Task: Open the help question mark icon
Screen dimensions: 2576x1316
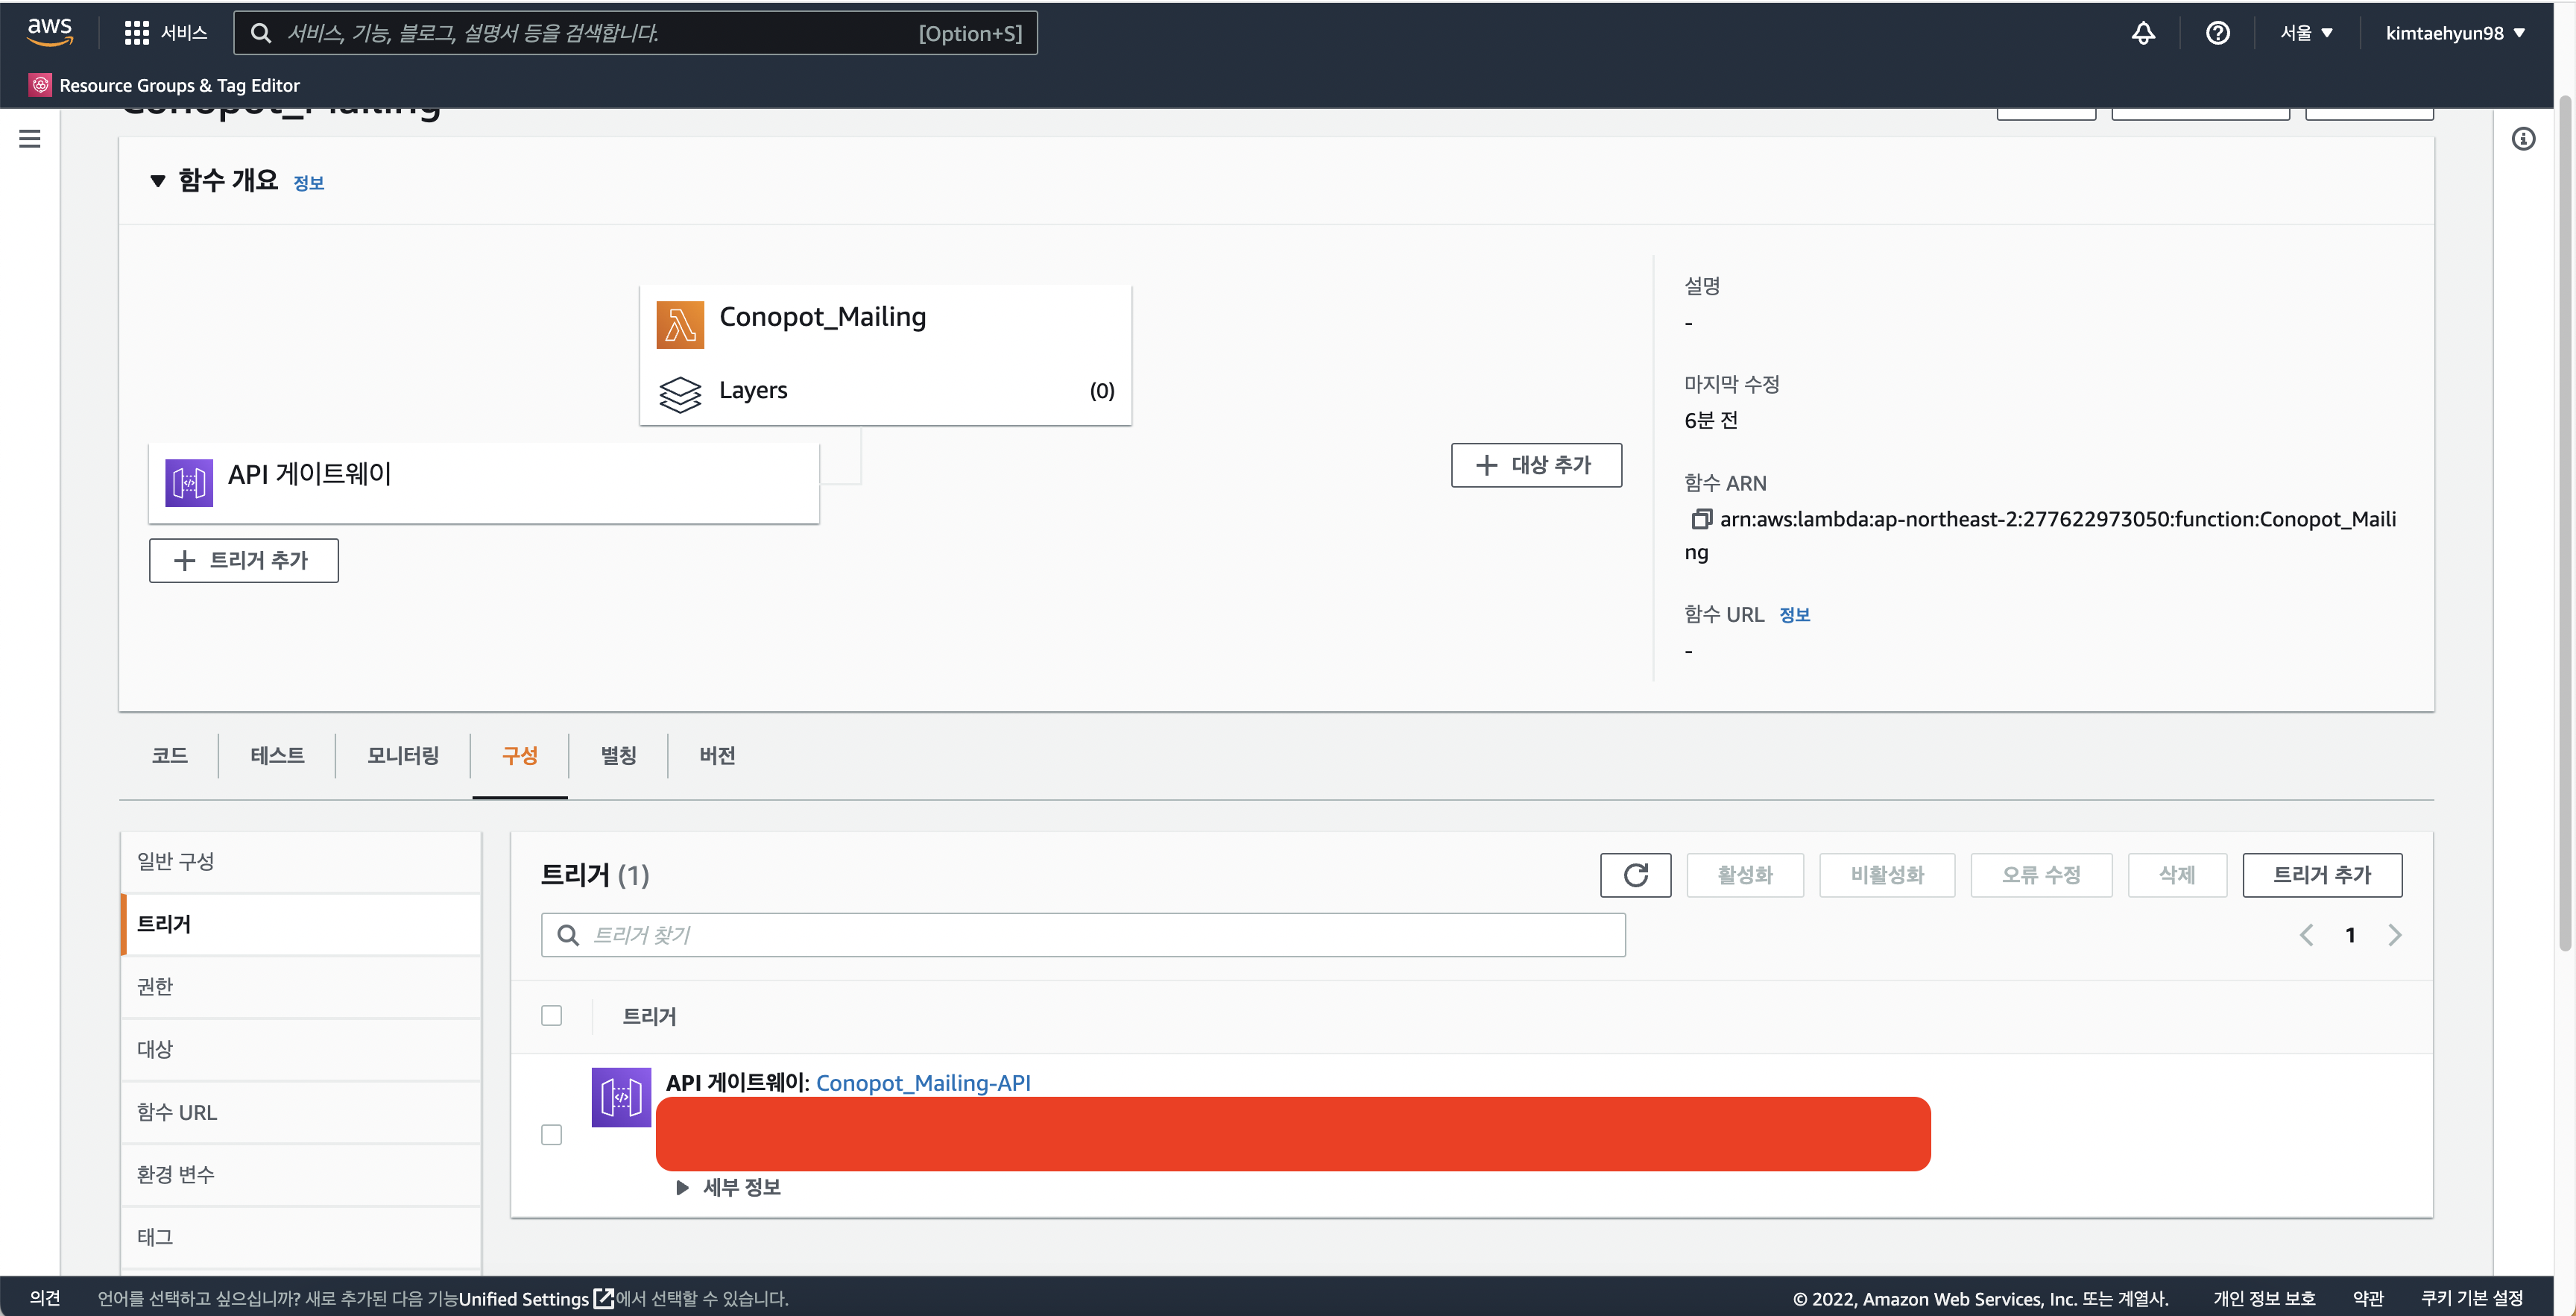Action: coord(2217,33)
